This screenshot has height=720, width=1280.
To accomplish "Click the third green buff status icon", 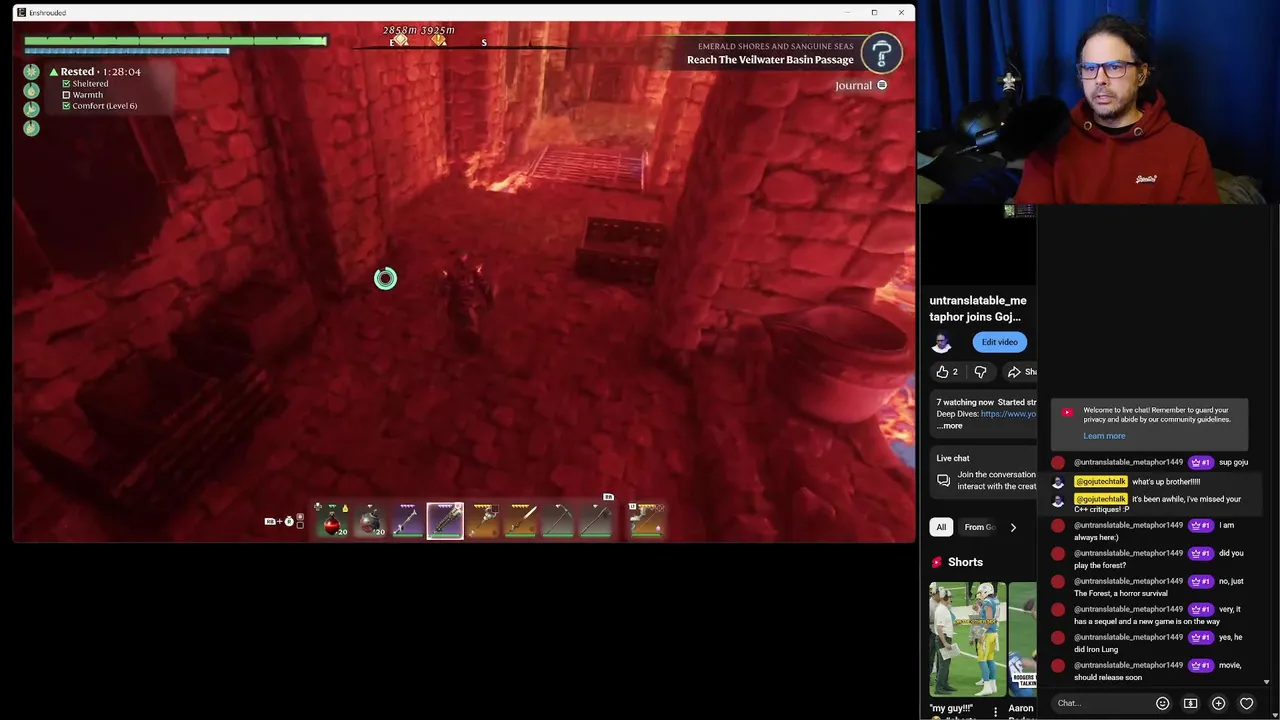I will [x=31, y=108].
